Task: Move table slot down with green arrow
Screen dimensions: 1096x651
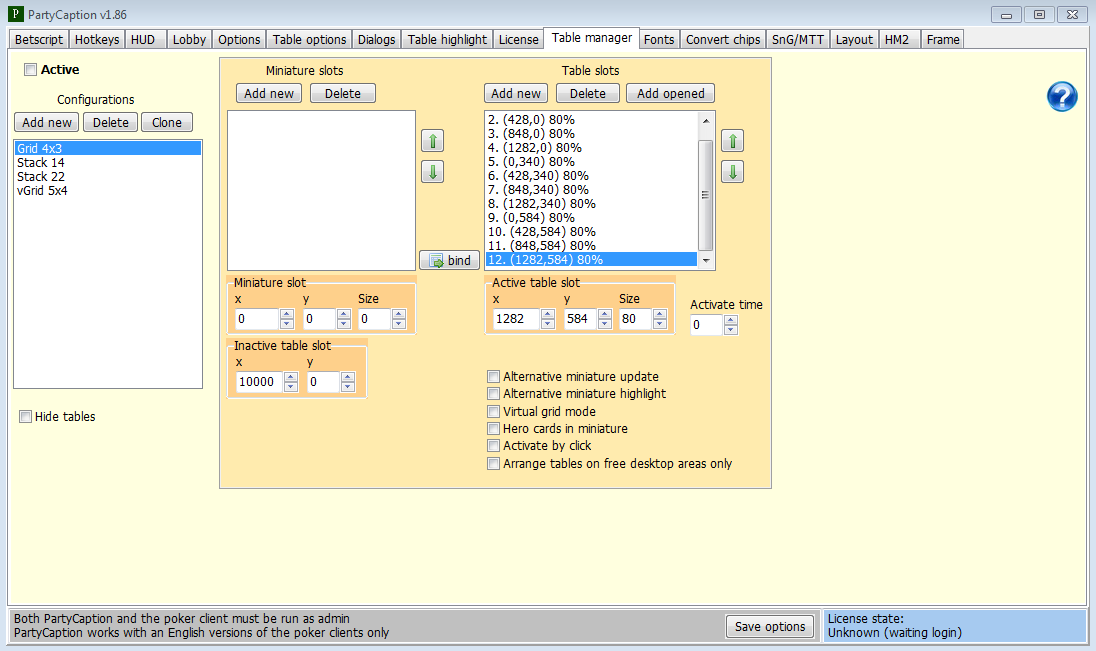Action: coord(733,172)
